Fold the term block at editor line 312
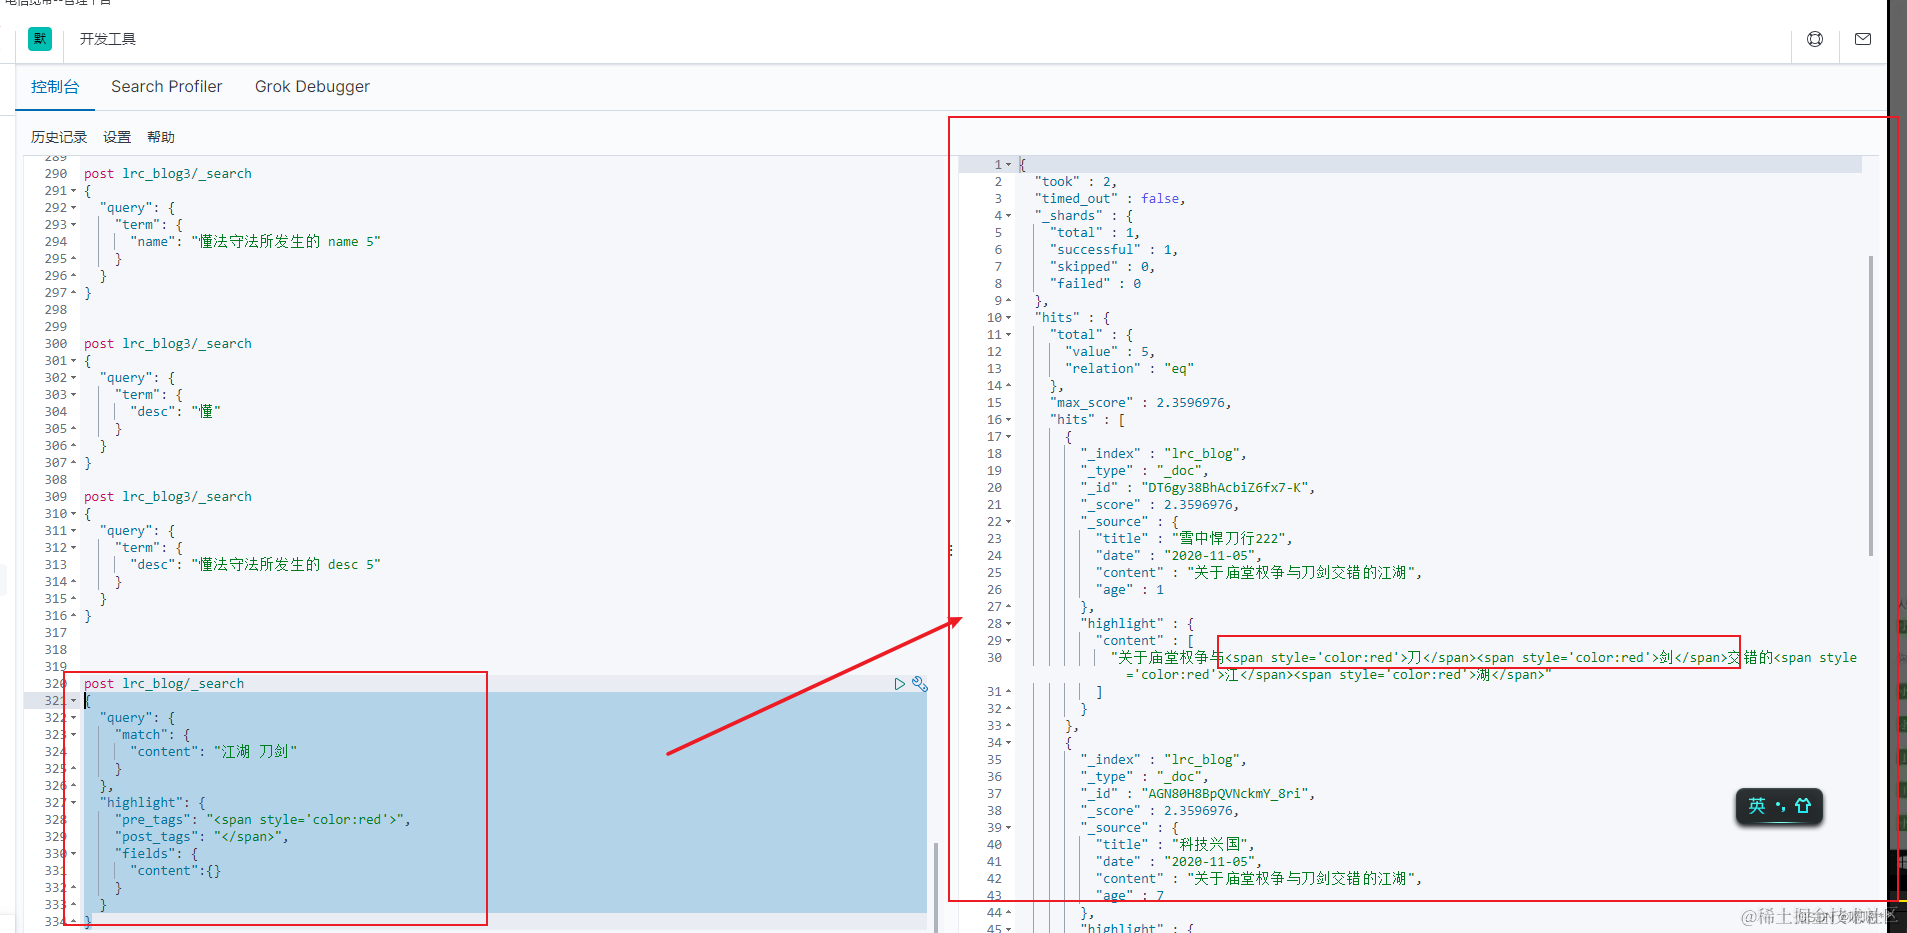The height and width of the screenshot is (933, 1907). 73,548
